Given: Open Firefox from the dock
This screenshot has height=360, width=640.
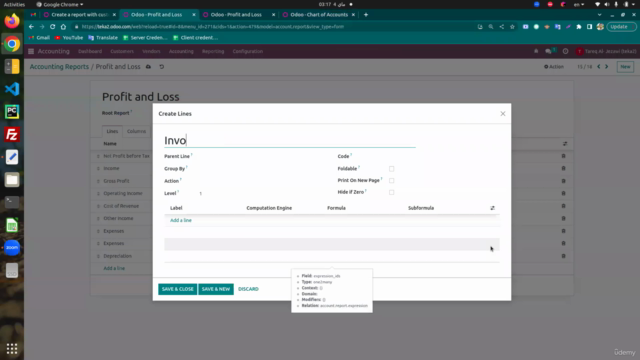Looking at the screenshot, I should [12, 20].
